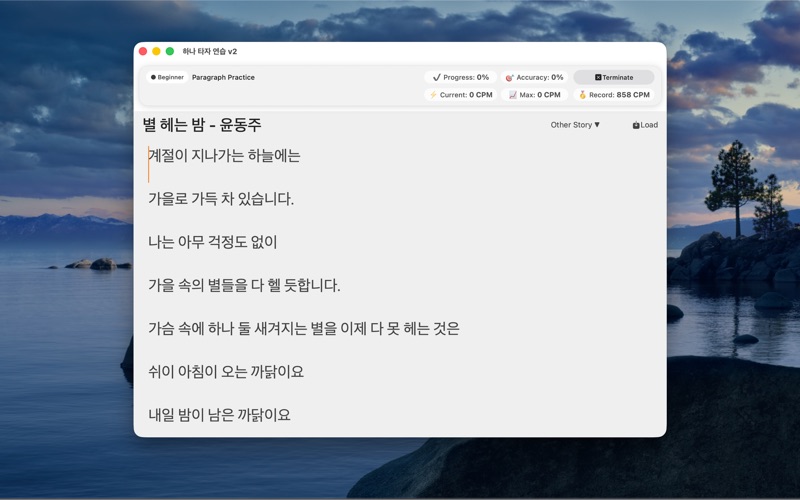Click the checkmark icon beside Progress

tap(436, 78)
